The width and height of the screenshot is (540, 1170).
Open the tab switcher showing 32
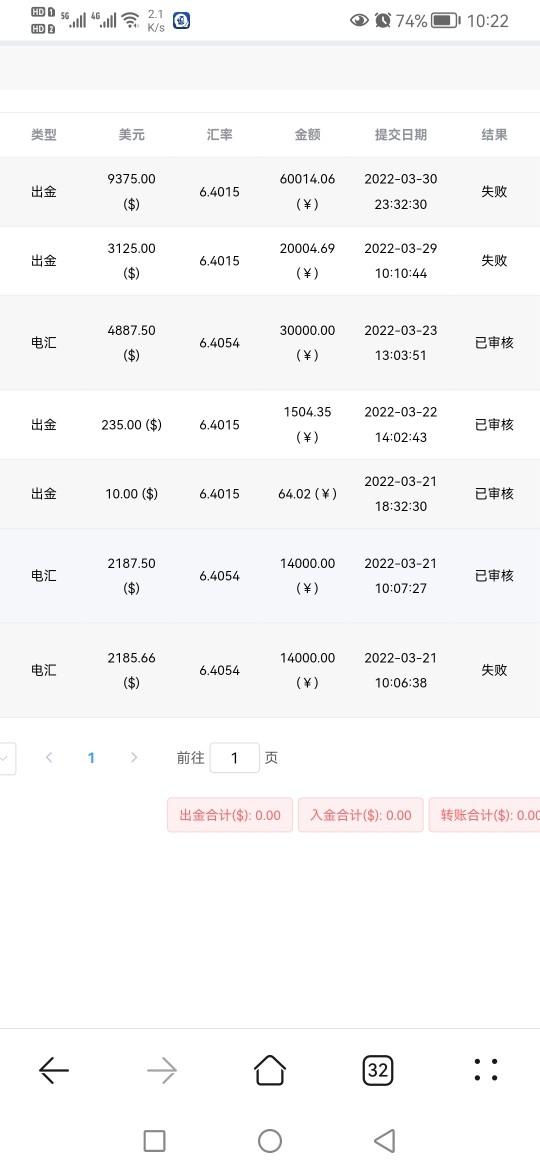pos(378,1071)
